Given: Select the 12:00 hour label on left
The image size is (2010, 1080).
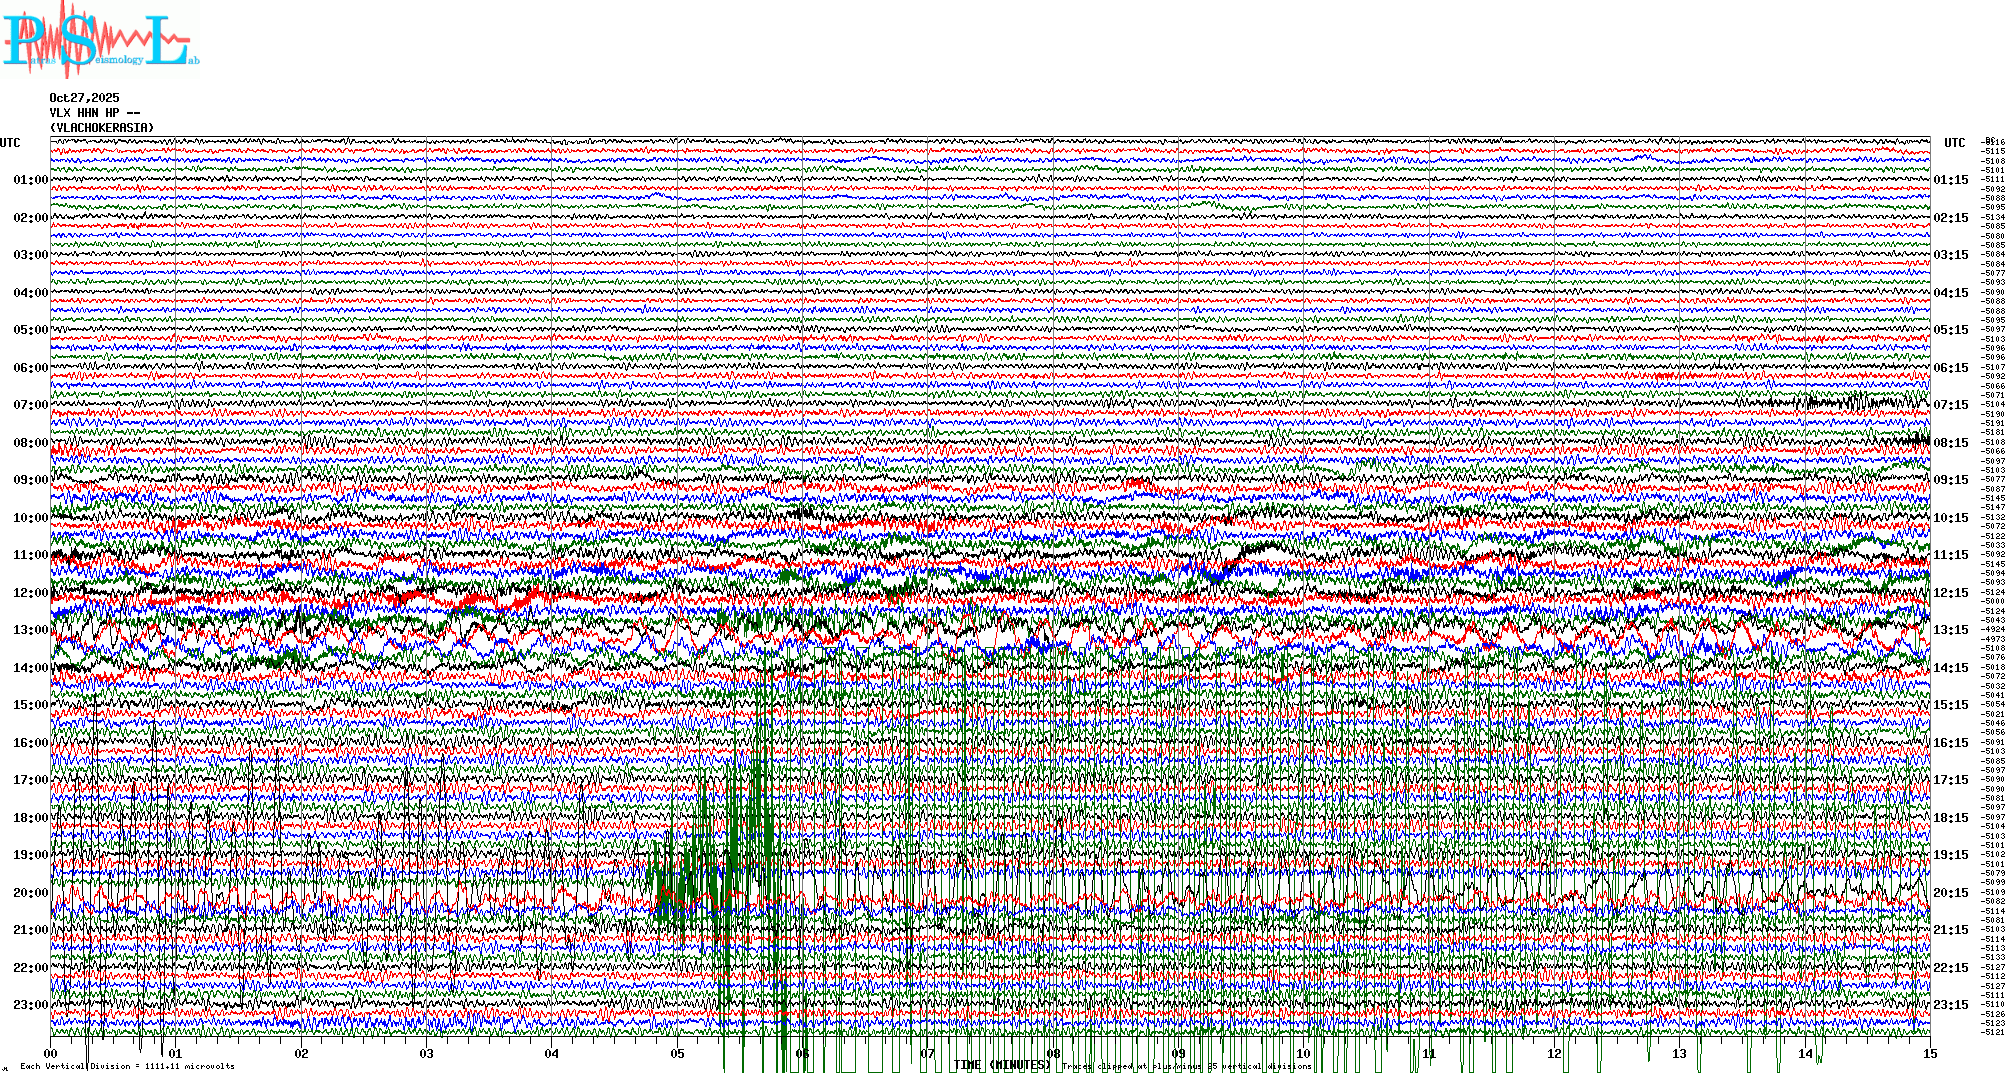Looking at the screenshot, I should click(30, 593).
